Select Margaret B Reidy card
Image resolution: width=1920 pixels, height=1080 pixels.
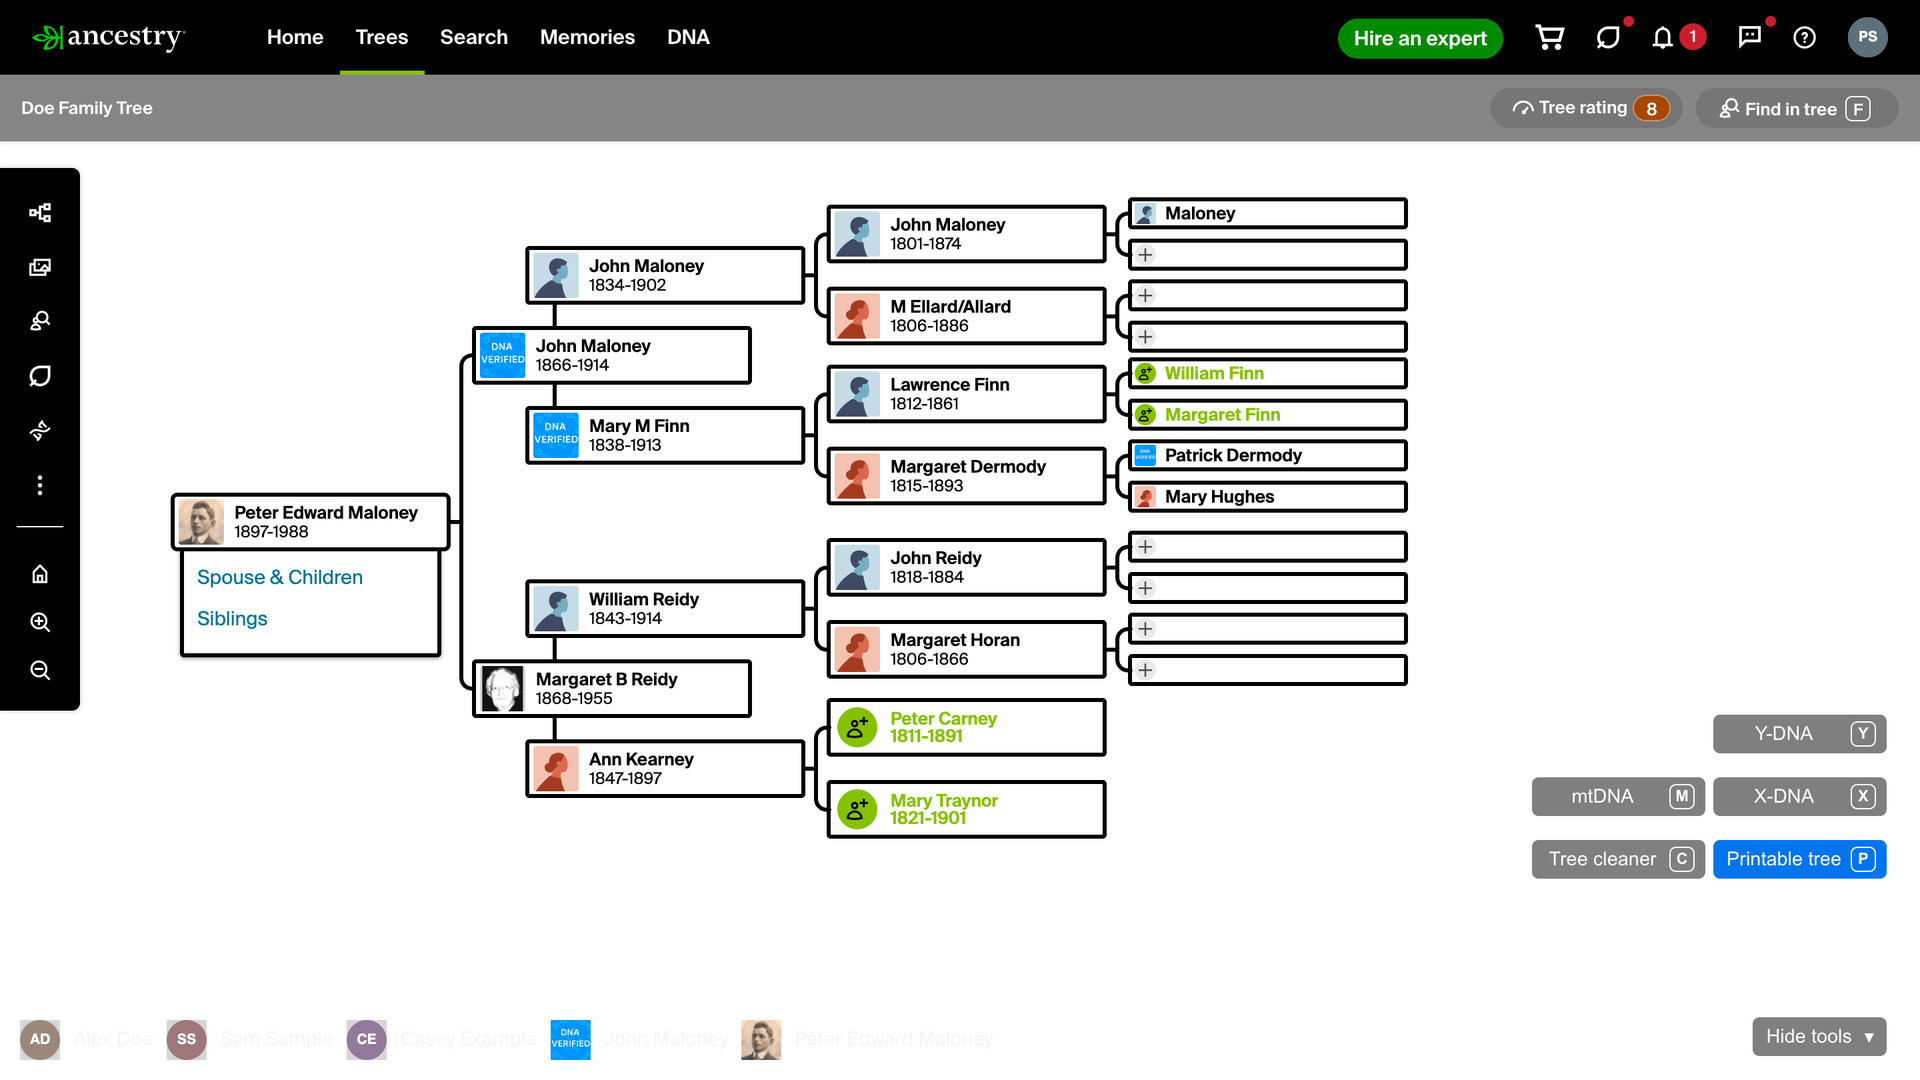point(612,689)
